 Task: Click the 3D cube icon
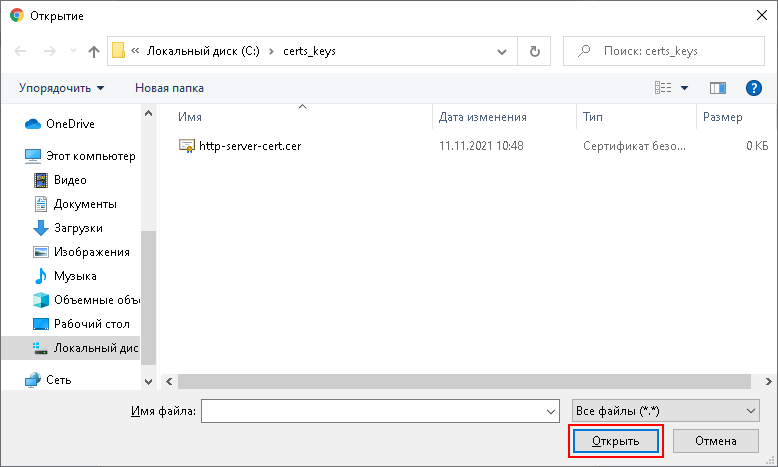[41, 300]
